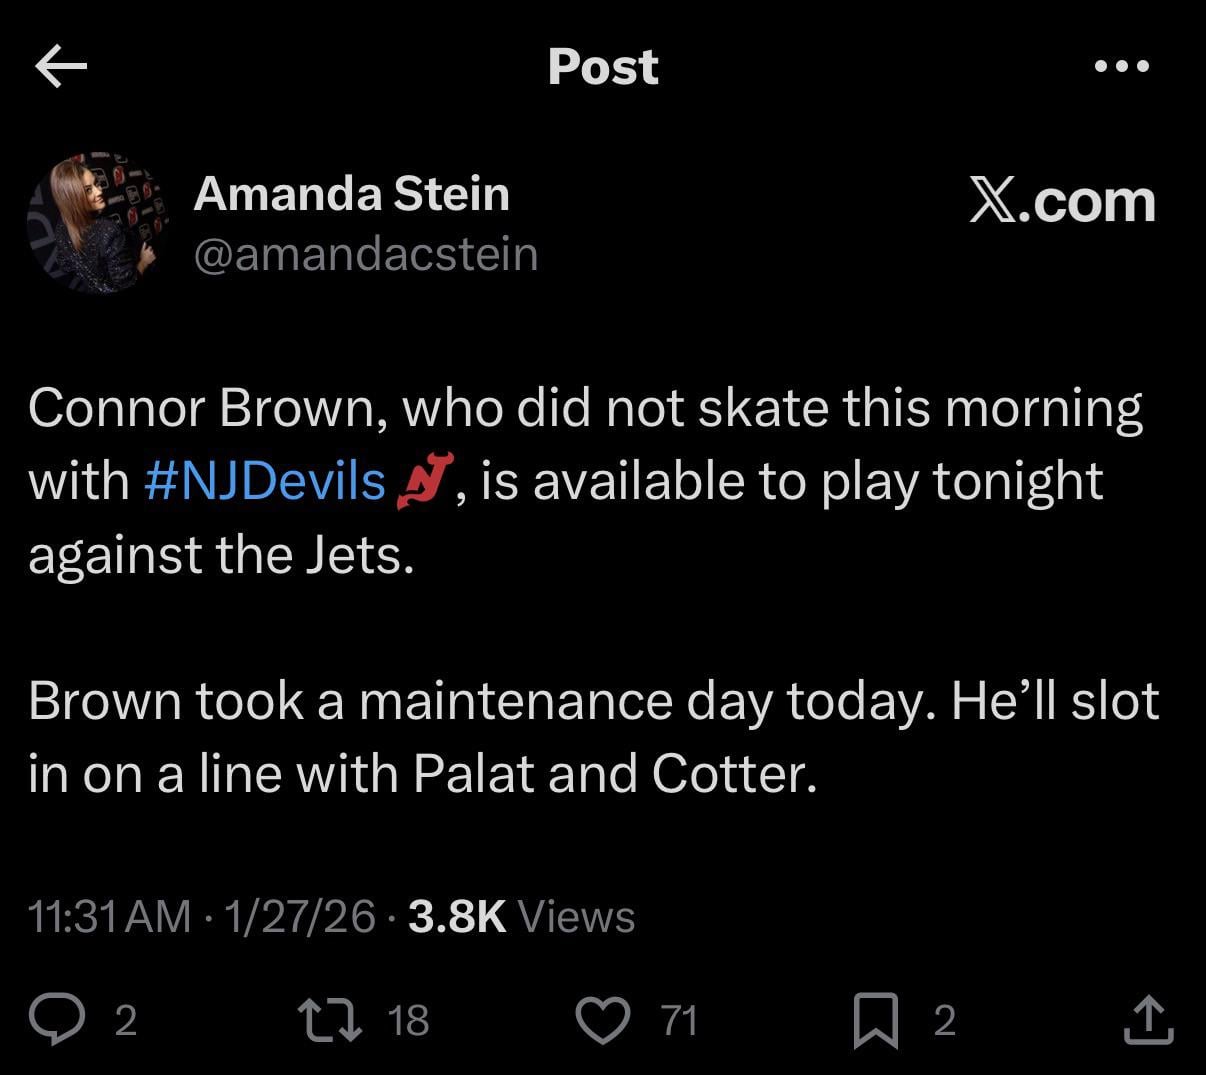
Task: Open the Amanda Stein display name
Action: (351, 193)
